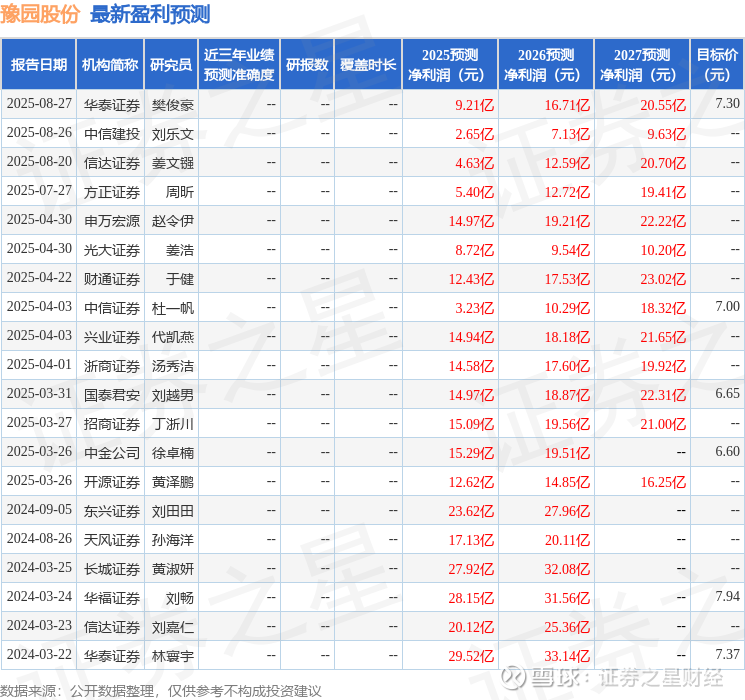Click 2.65亿 net profit value
This screenshot has width=745, height=700.
[x=474, y=134]
